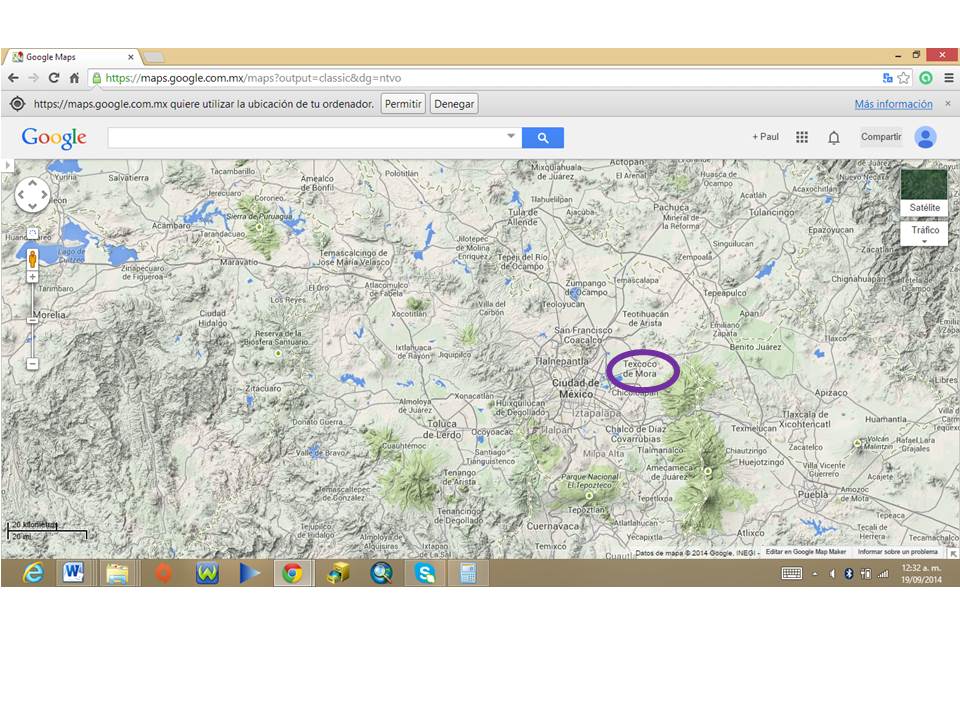Open the search box suggestions dropdown arrow
Viewport: 960px width, 720px height.
pos(511,136)
